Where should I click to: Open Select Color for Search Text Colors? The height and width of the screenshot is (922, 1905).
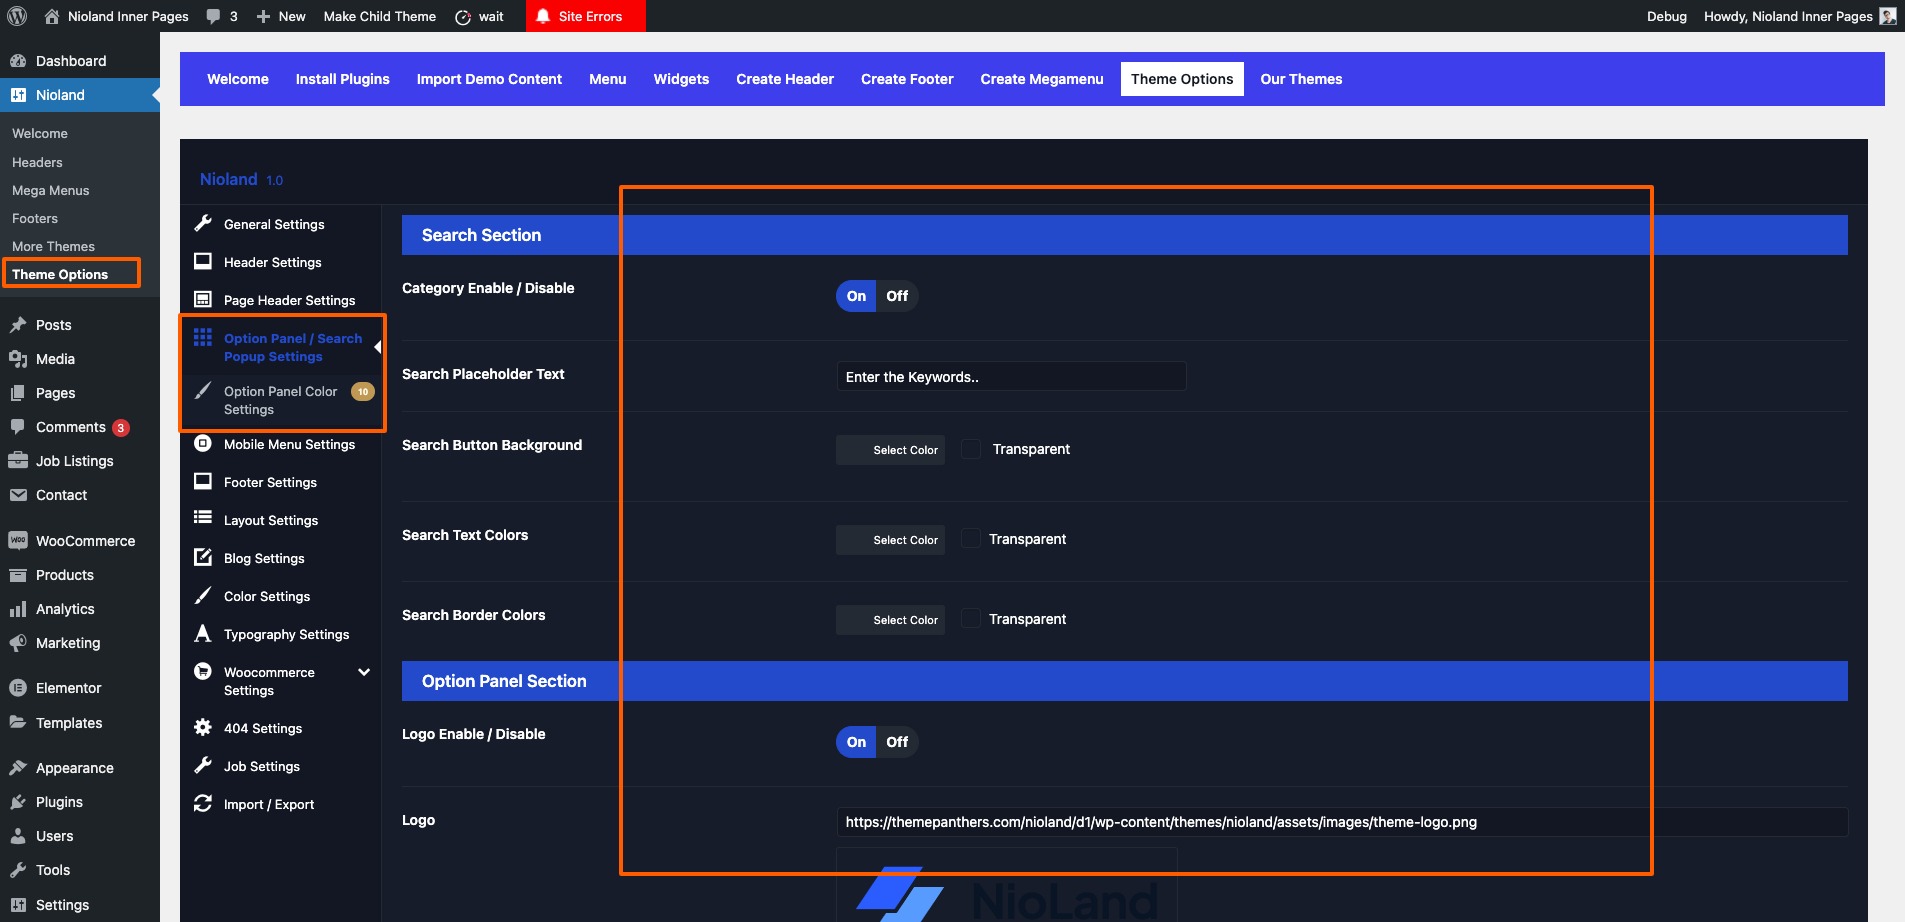(891, 540)
